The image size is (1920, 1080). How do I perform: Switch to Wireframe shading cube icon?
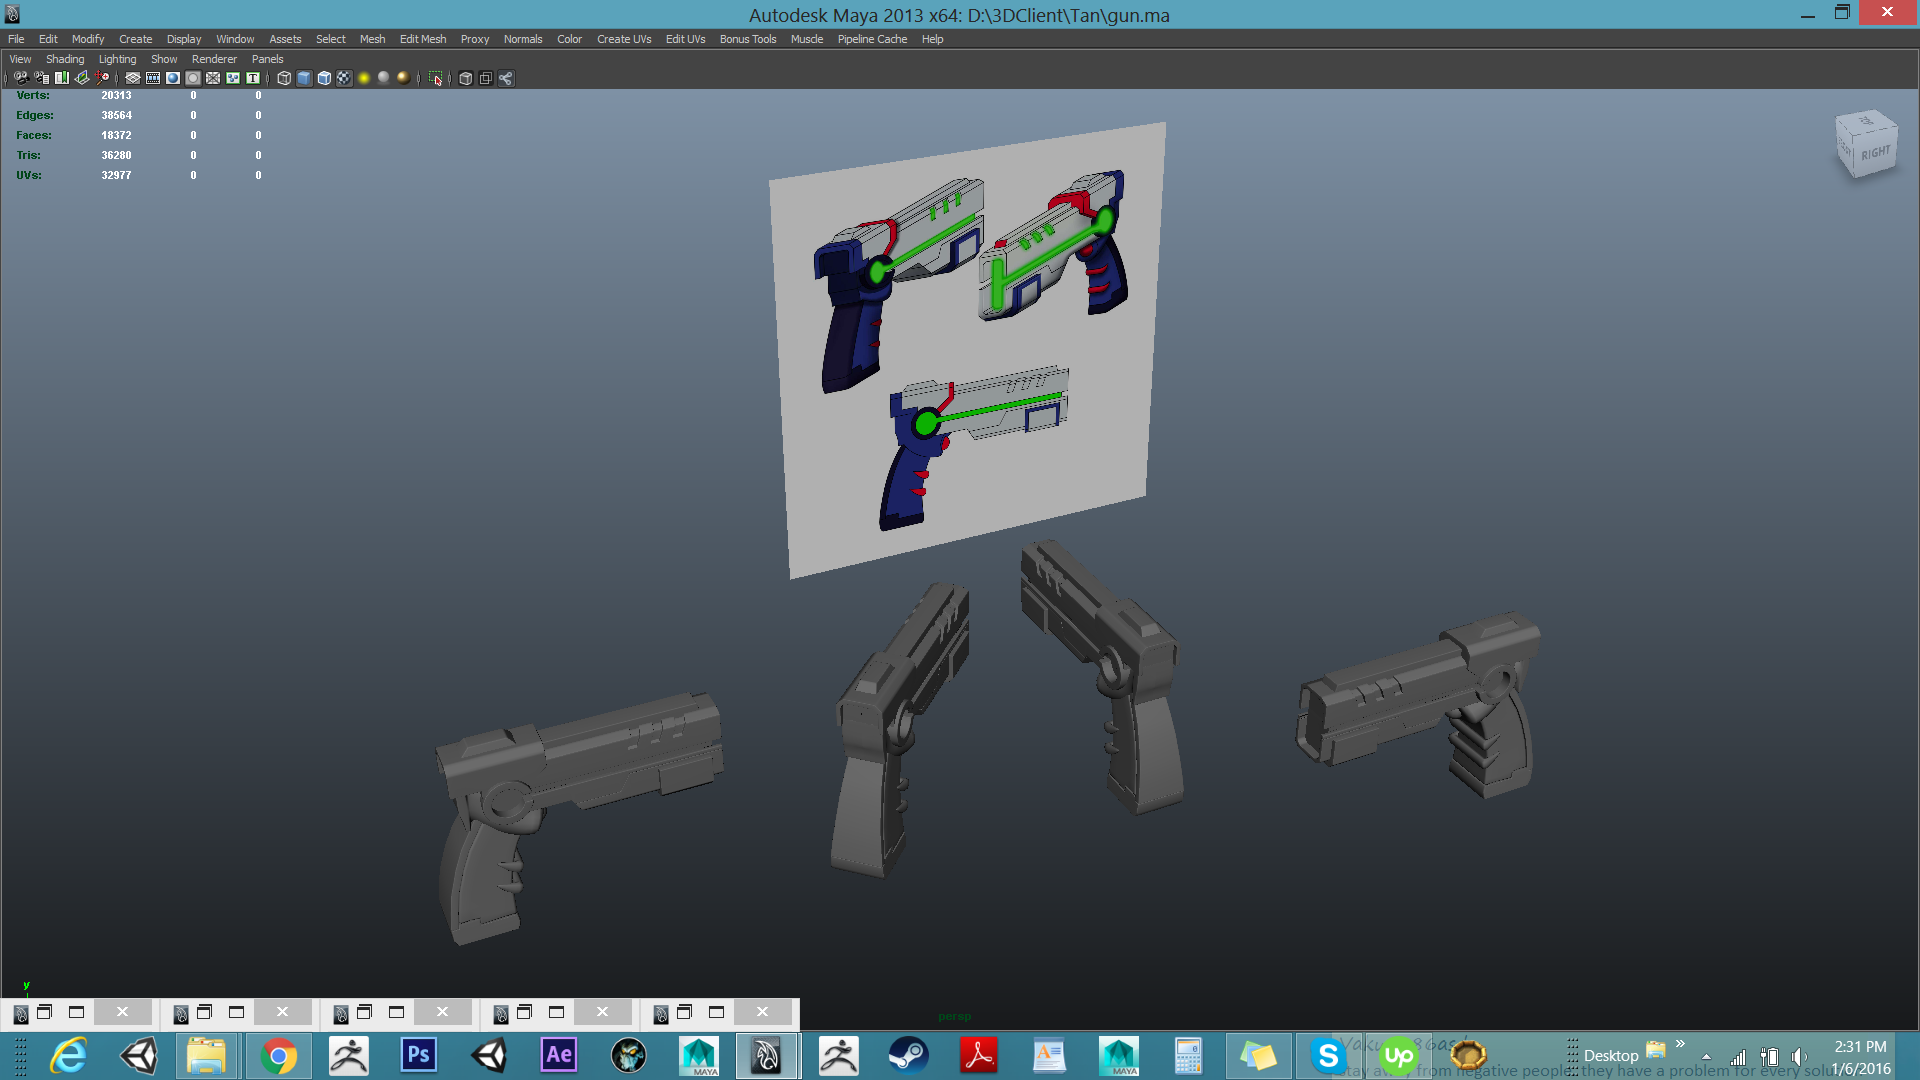pyautogui.click(x=284, y=78)
